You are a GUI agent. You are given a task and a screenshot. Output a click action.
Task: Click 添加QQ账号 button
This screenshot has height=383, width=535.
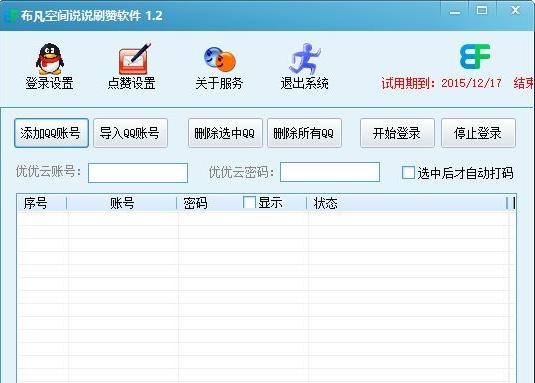[x=51, y=133]
